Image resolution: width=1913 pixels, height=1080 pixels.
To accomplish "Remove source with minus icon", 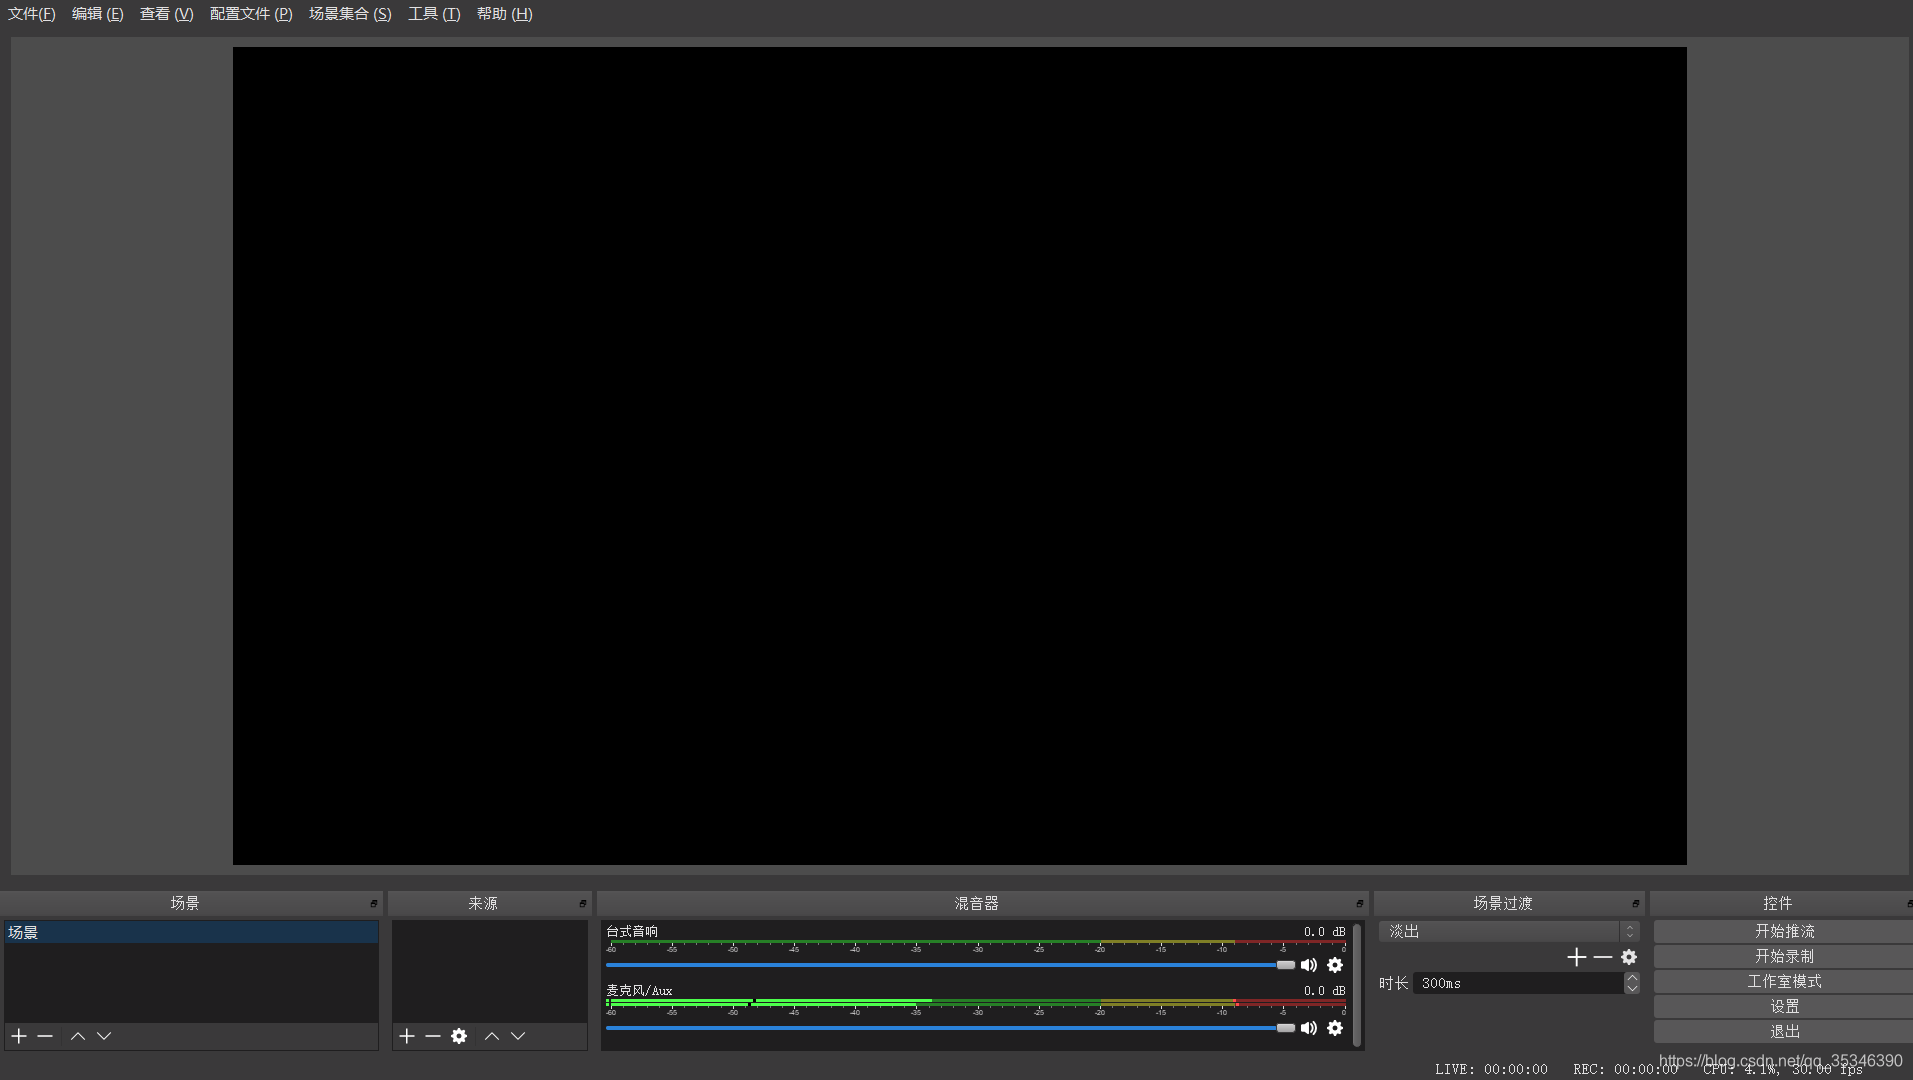I will click(x=433, y=1036).
